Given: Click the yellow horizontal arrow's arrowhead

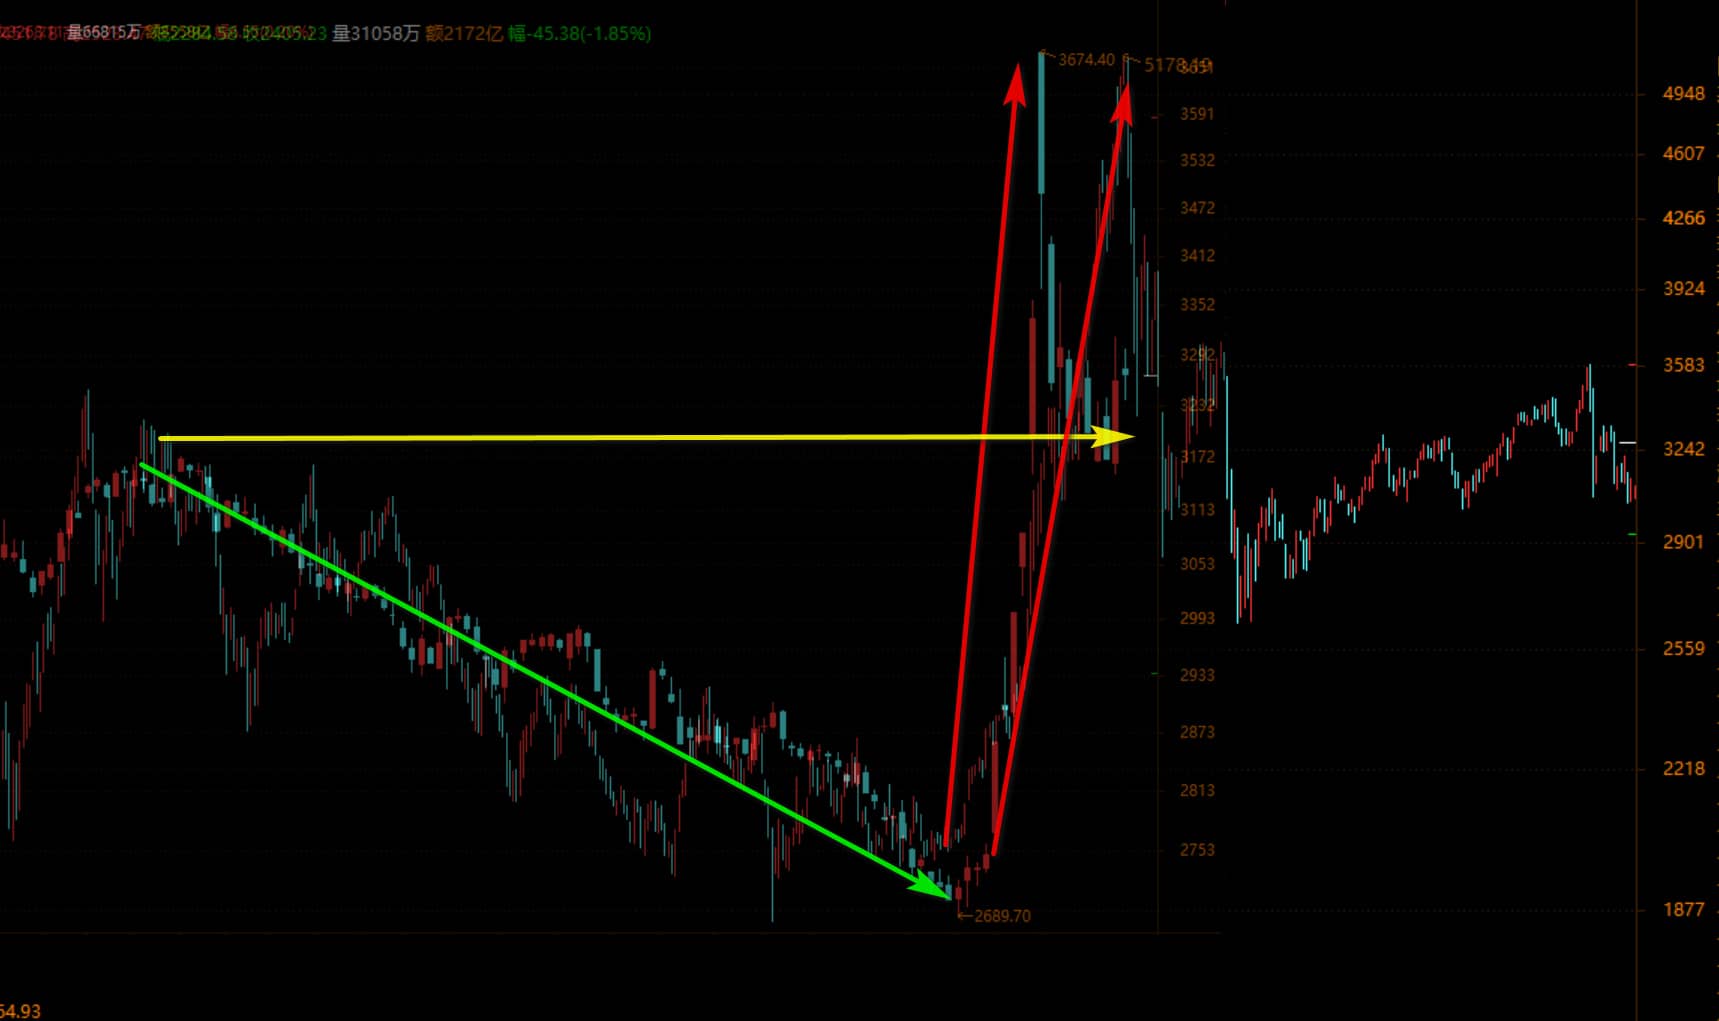Looking at the screenshot, I should pos(1115,436).
